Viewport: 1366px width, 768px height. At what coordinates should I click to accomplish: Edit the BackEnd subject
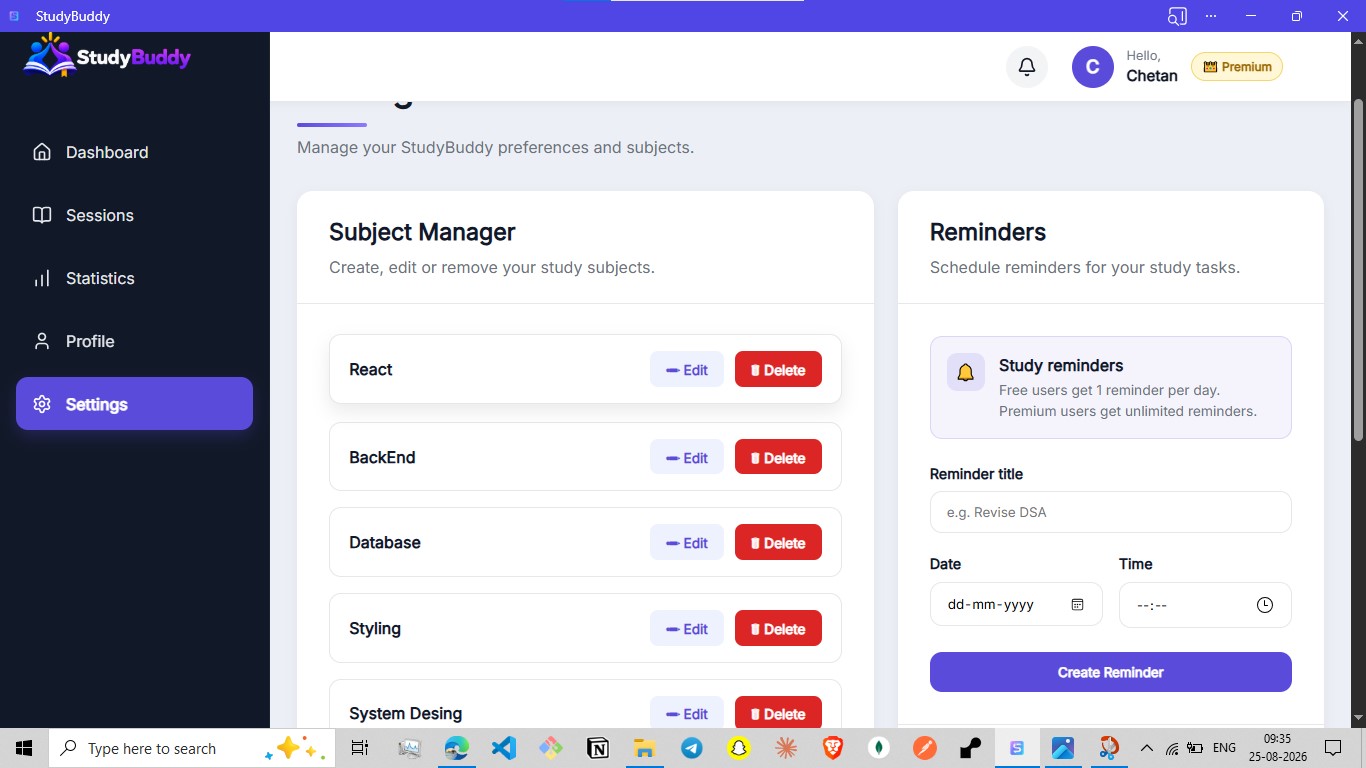(x=687, y=457)
